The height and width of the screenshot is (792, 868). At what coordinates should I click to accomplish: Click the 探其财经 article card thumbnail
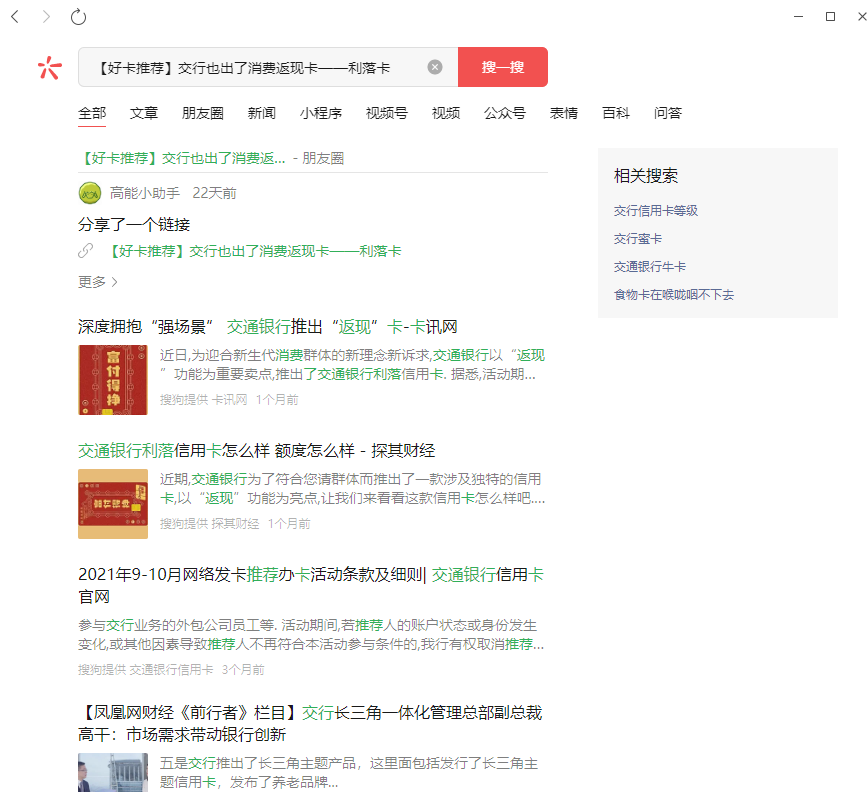[113, 504]
